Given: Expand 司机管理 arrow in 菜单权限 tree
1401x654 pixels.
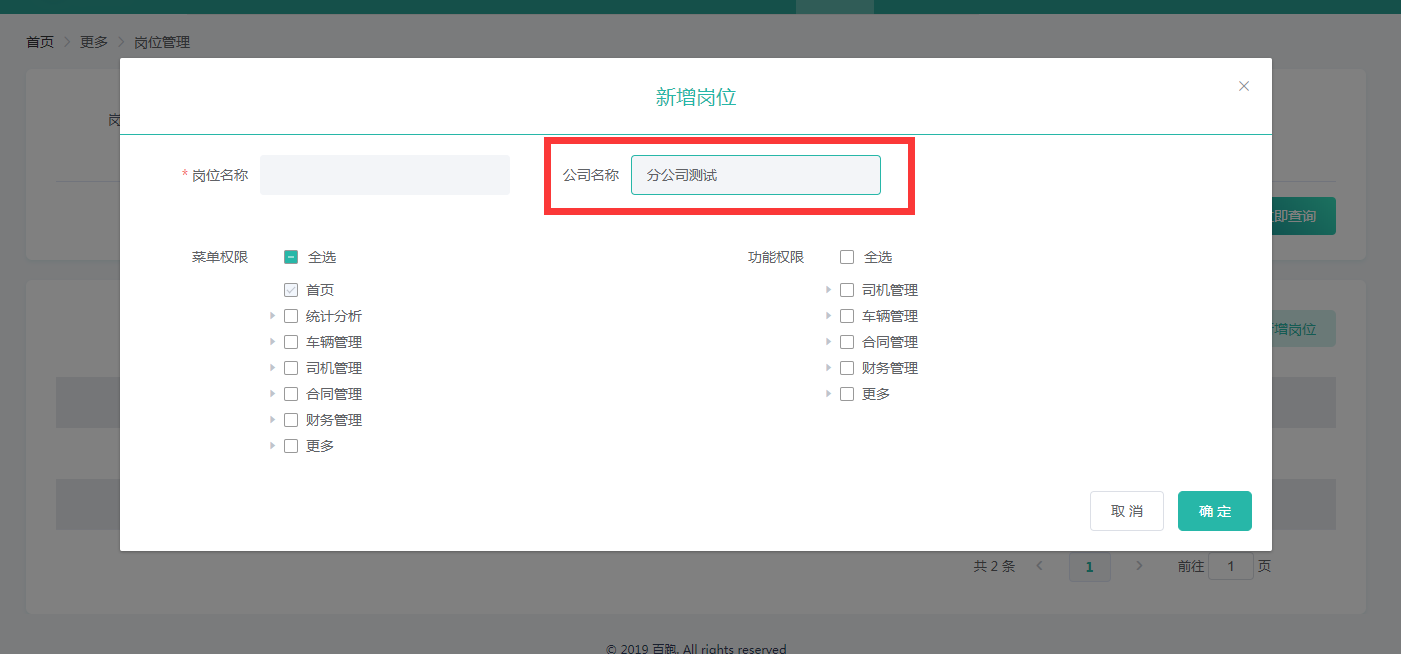Looking at the screenshot, I should [x=272, y=368].
